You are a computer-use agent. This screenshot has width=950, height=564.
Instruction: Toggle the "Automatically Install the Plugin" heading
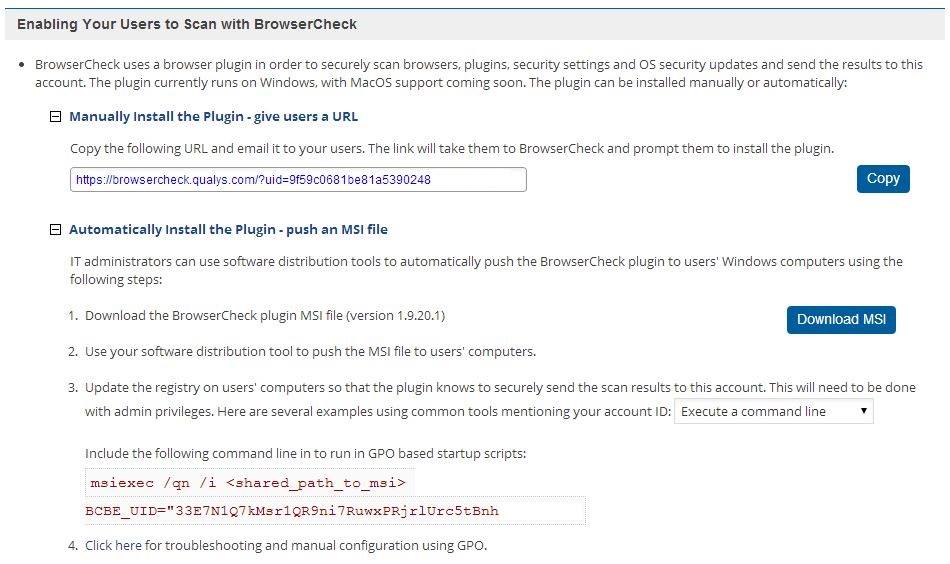coord(228,230)
